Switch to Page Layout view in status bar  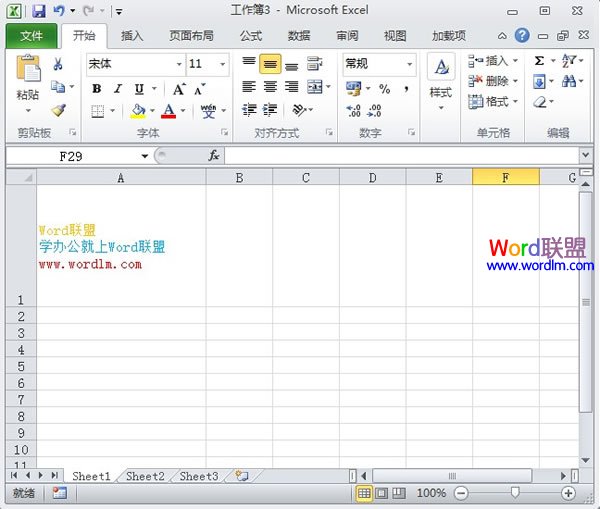(381, 493)
